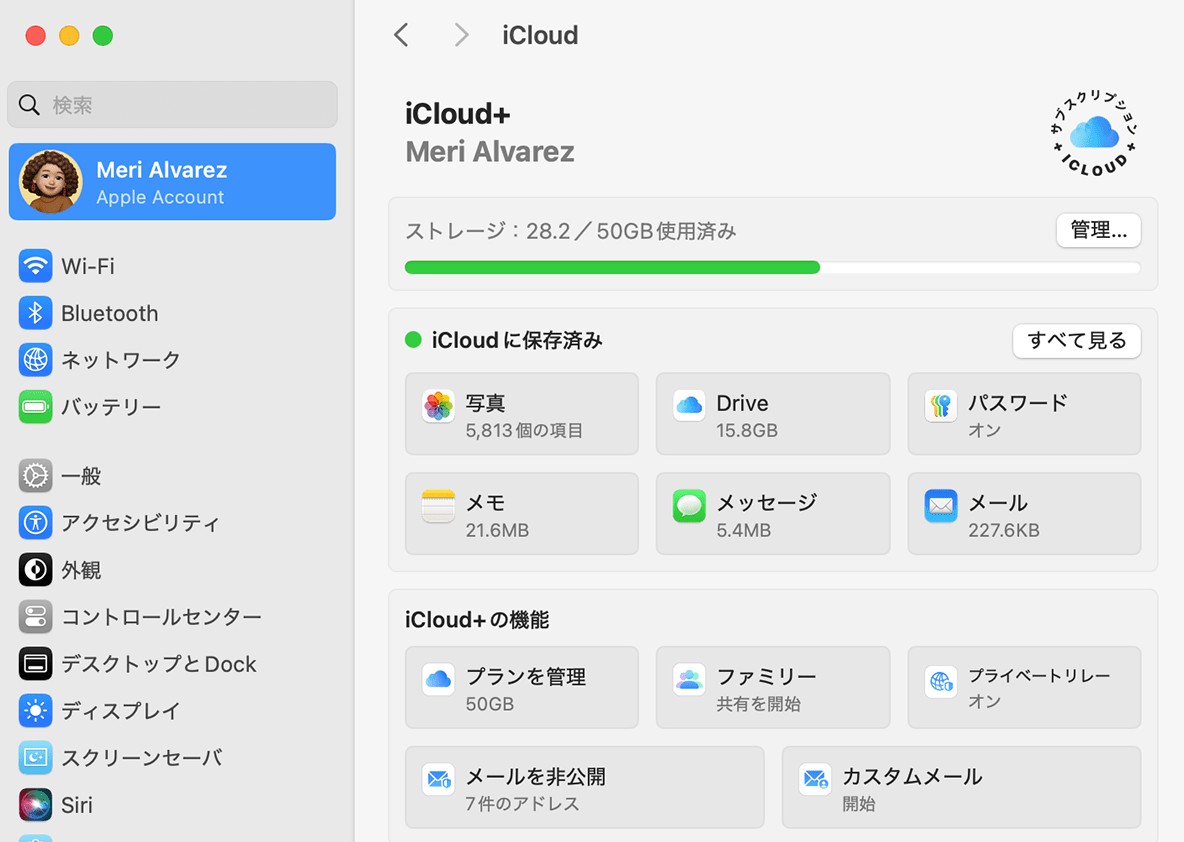Click ストレージ：28.2／50GB使用済み text

click(571, 230)
